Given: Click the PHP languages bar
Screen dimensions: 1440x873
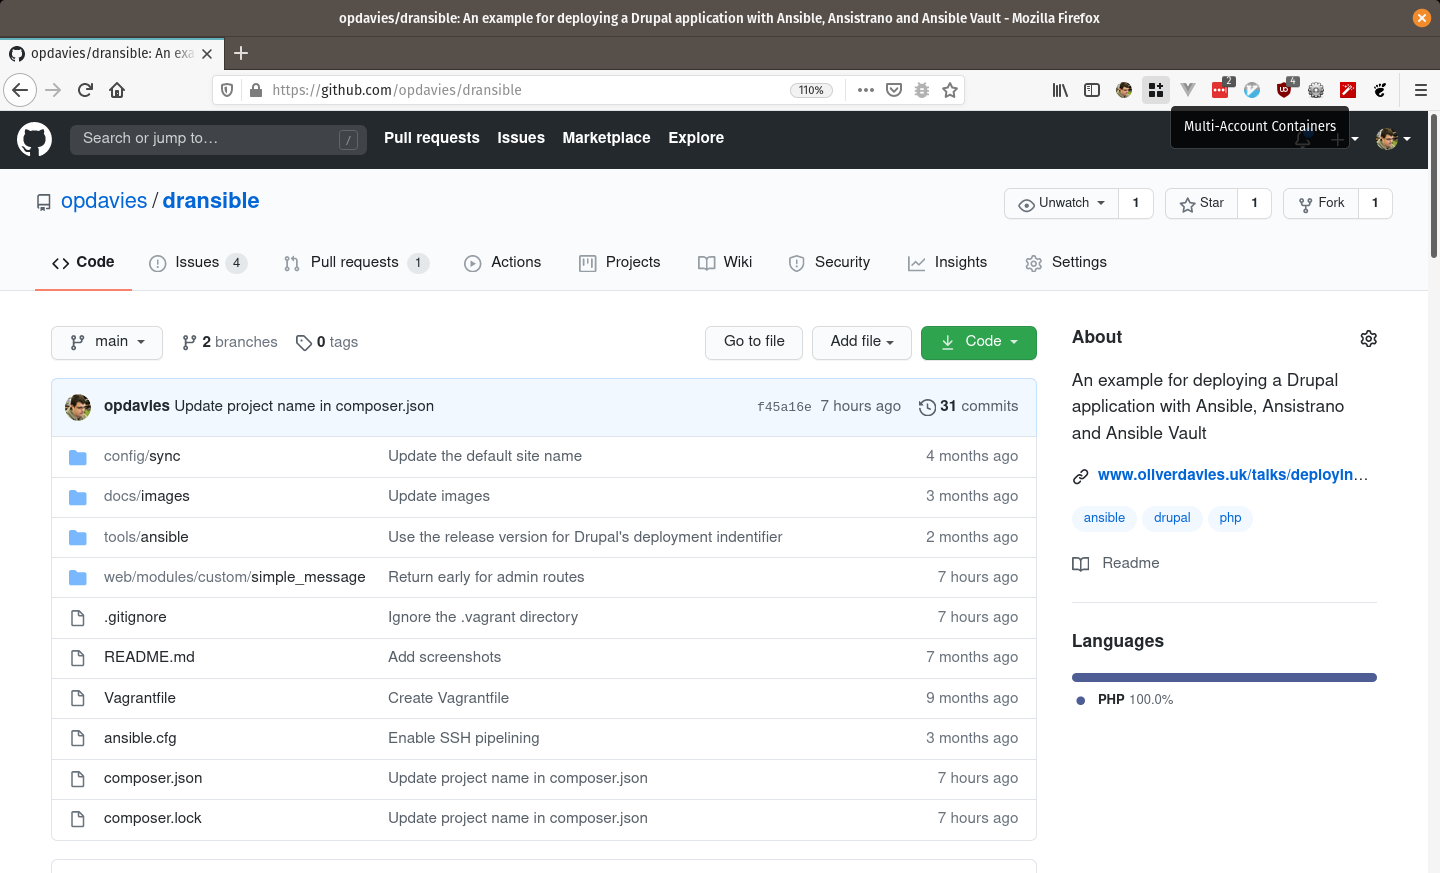Looking at the screenshot, I should pos(1223,678).
